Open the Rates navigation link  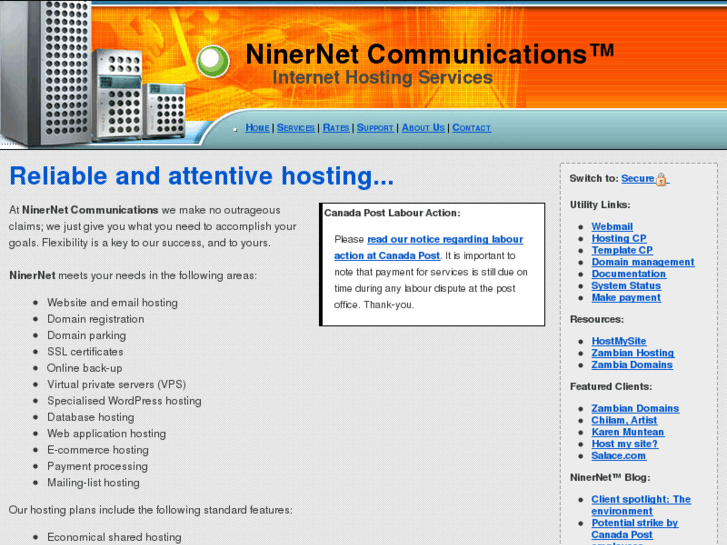336,128
